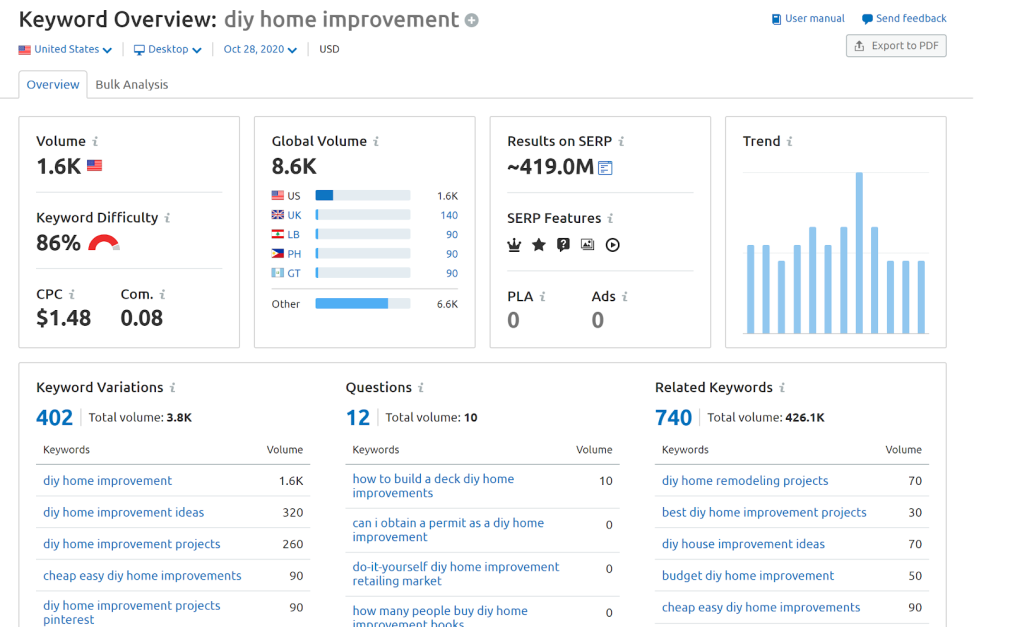
Task: Open the Desktop device dropdown
Action: point(167,50)
